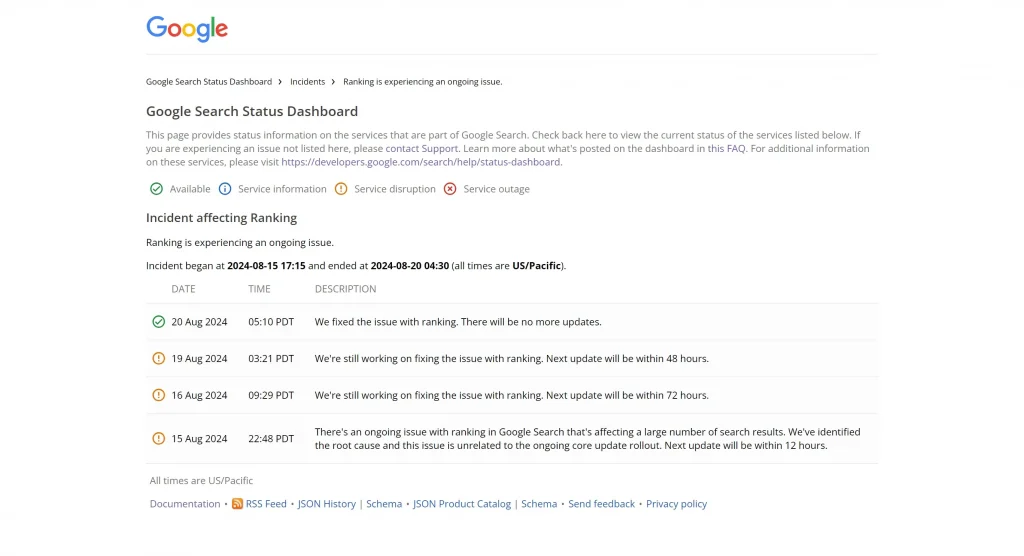Image resolution: width=1024 pixels, height=556 pixels.
Task: Open Schema link next to JSON History
Action: (x=384, y=504)
